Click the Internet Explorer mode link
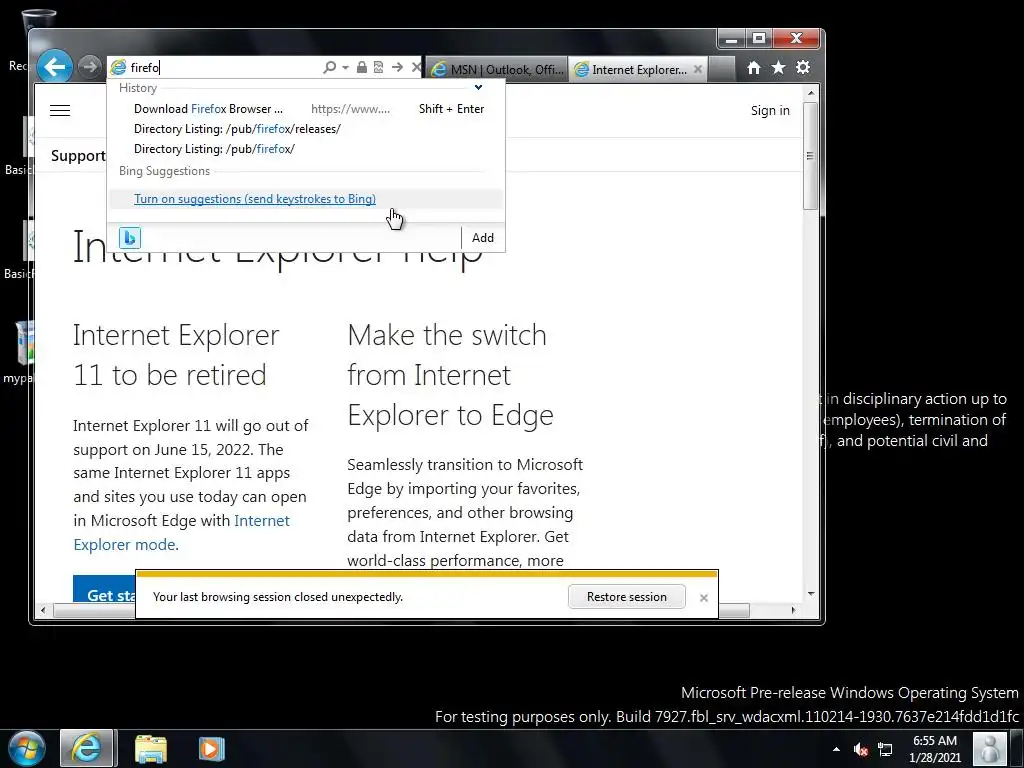The image size is (1024, 768). 182,532
